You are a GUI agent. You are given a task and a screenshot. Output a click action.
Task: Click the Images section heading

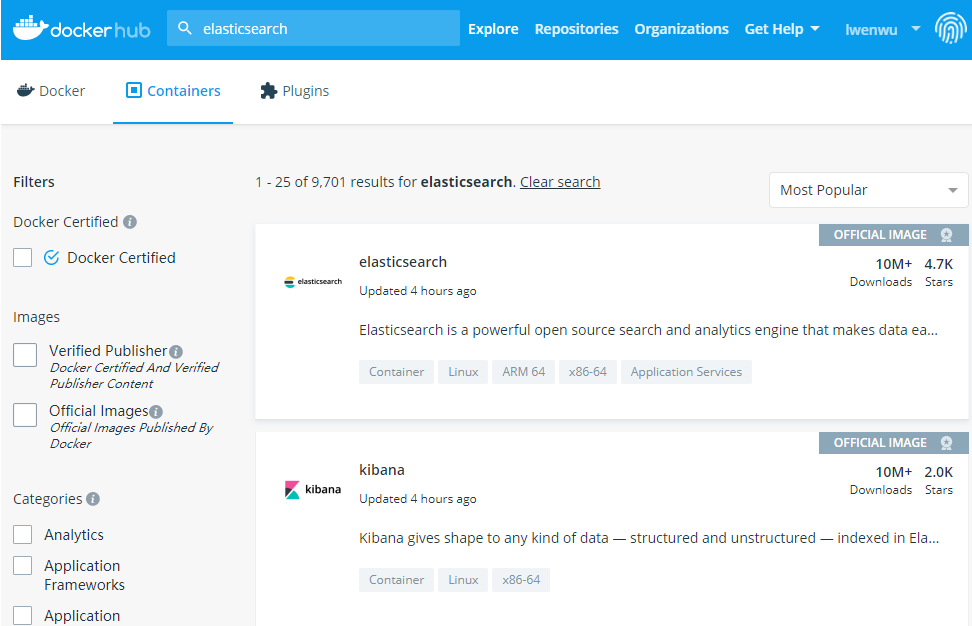click(x=37, y=317)
